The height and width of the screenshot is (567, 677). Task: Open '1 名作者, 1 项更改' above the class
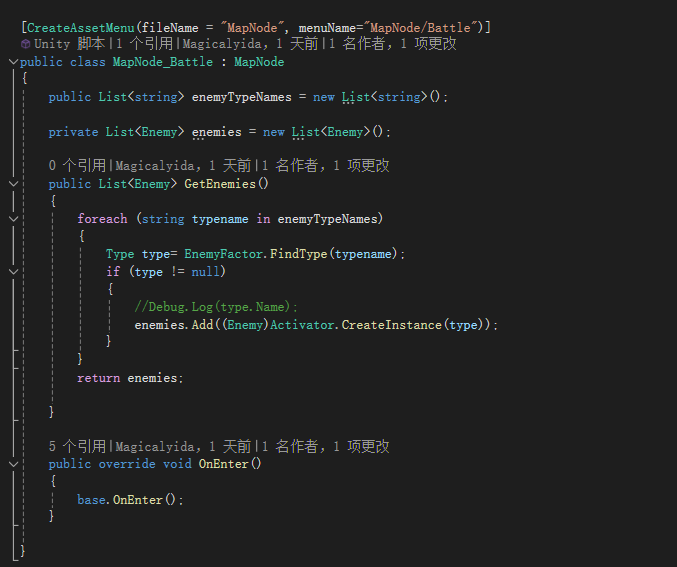pyautogui.click(x=392, y=44)
